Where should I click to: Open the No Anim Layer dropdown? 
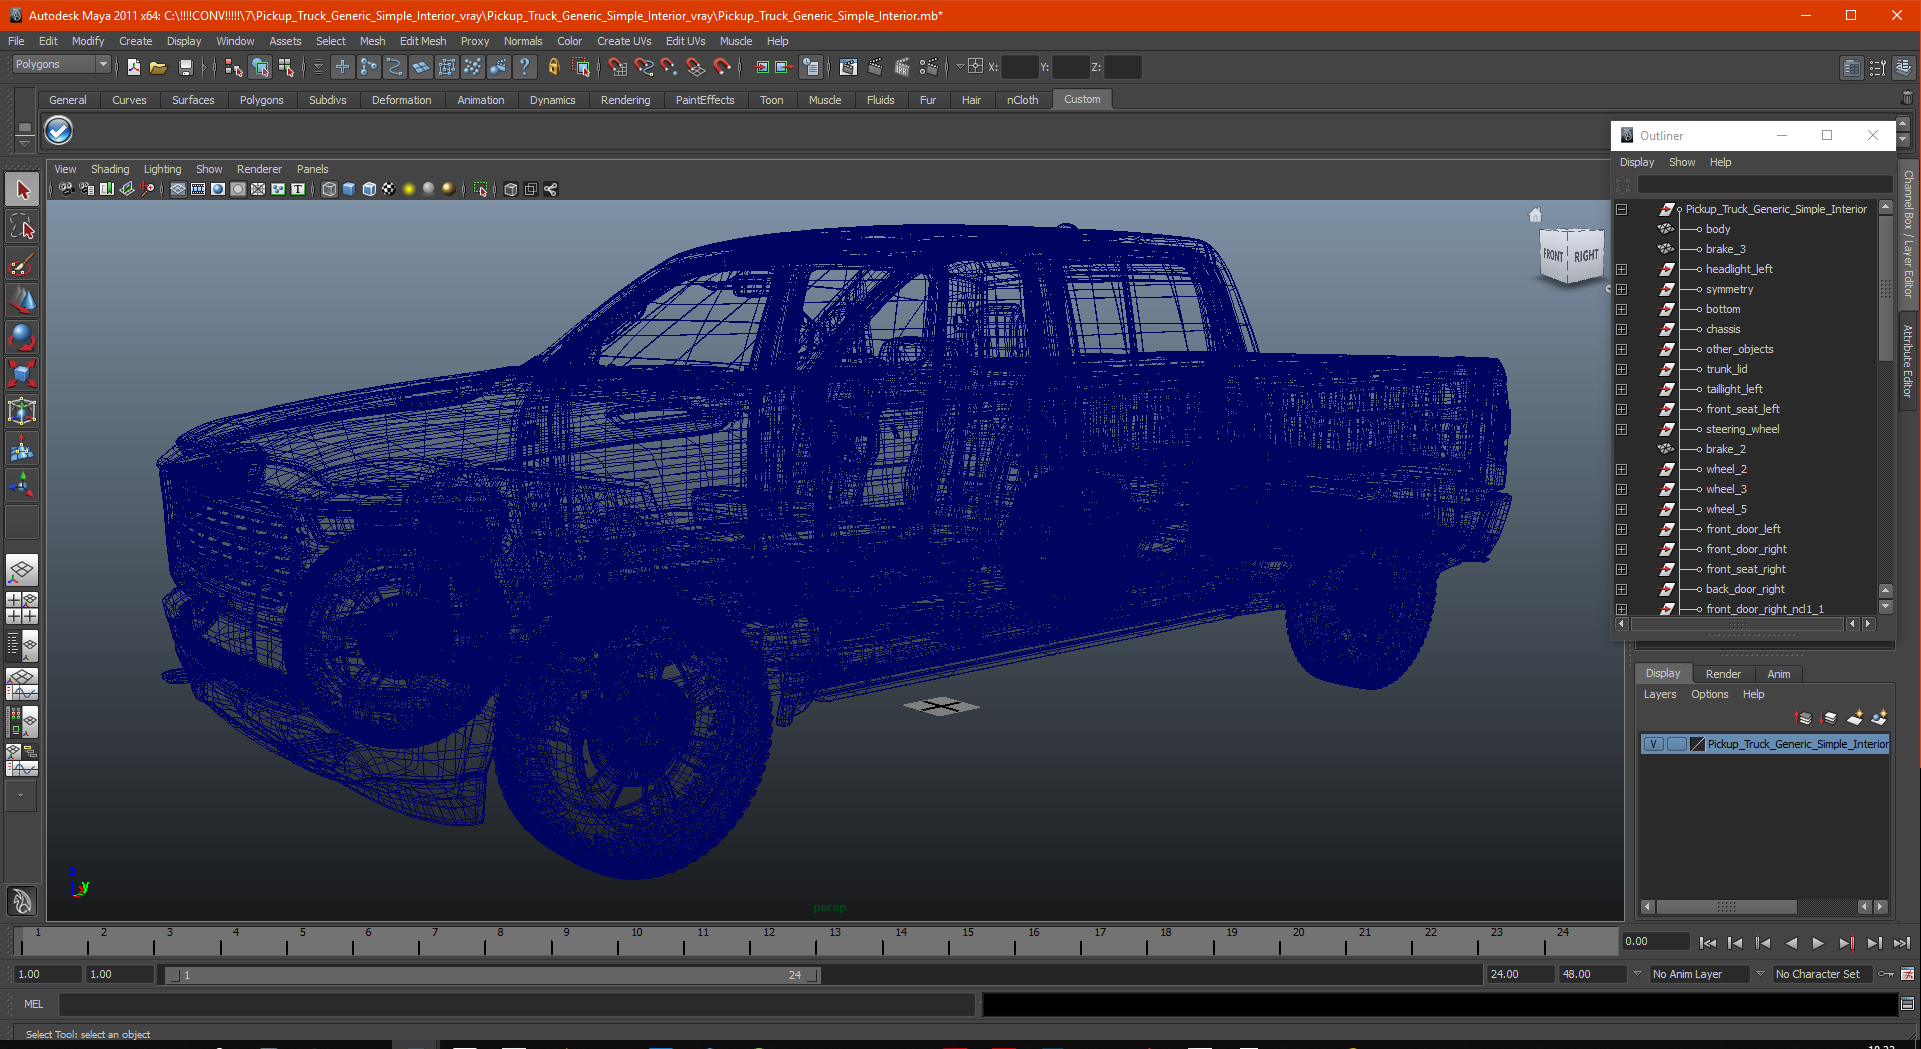click(x=1701, y=974)
